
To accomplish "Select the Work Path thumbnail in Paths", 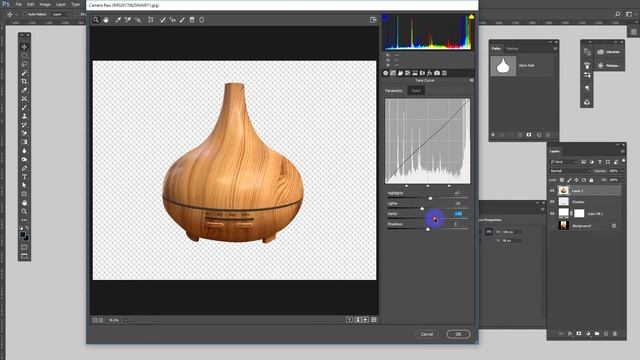I will click(503, 66).
